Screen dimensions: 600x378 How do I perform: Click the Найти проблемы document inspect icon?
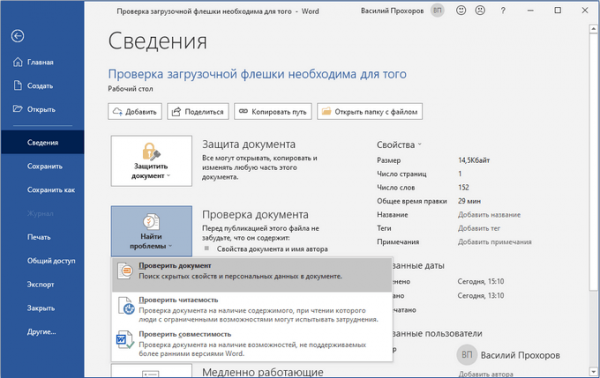tap(151, 222)
